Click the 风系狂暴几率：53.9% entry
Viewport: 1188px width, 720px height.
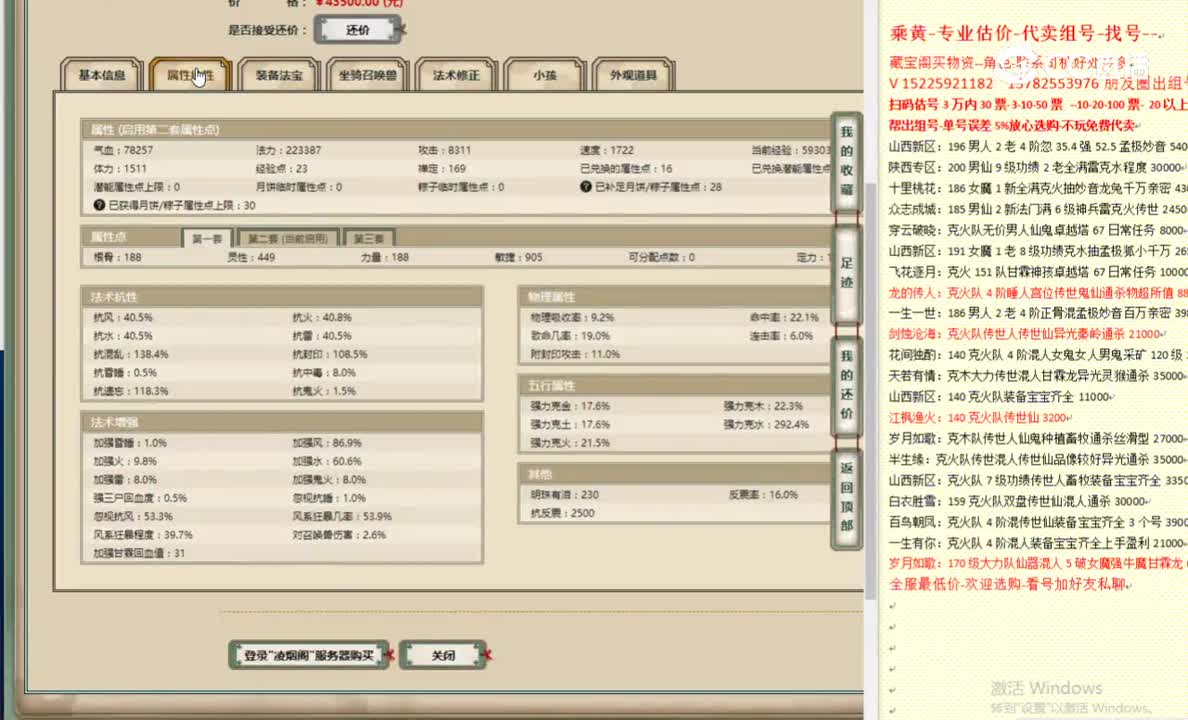(x=342, y=516)
